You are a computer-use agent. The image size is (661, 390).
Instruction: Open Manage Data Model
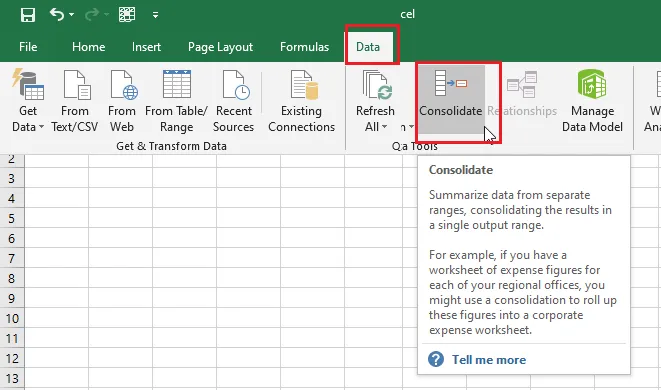(x=592, y=101)
